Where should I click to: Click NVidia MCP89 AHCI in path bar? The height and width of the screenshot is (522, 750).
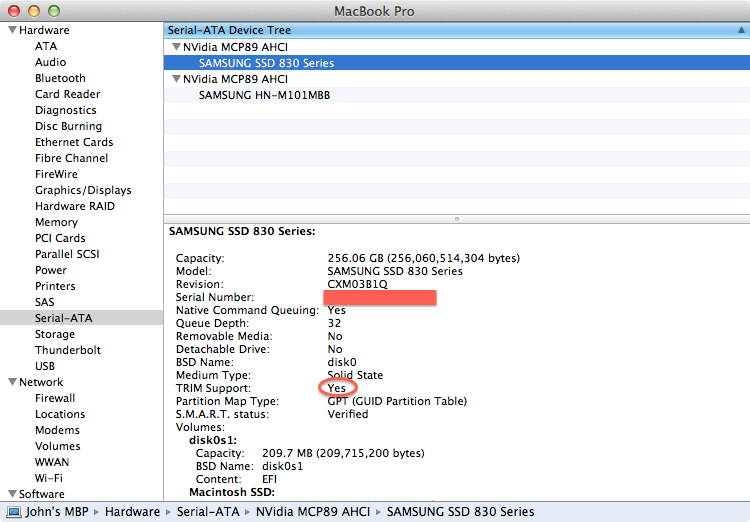click(313, 512)
